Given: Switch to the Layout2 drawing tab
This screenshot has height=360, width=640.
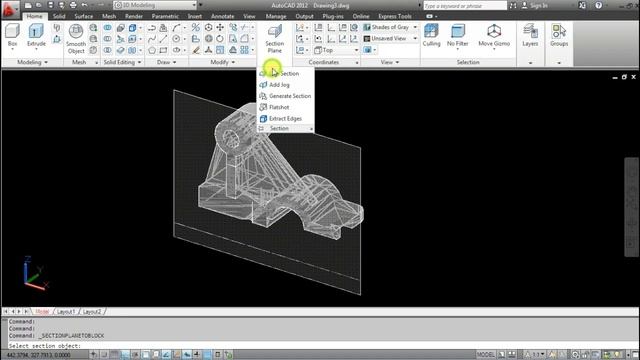Looking at the screenshot, I should [92, 311].
